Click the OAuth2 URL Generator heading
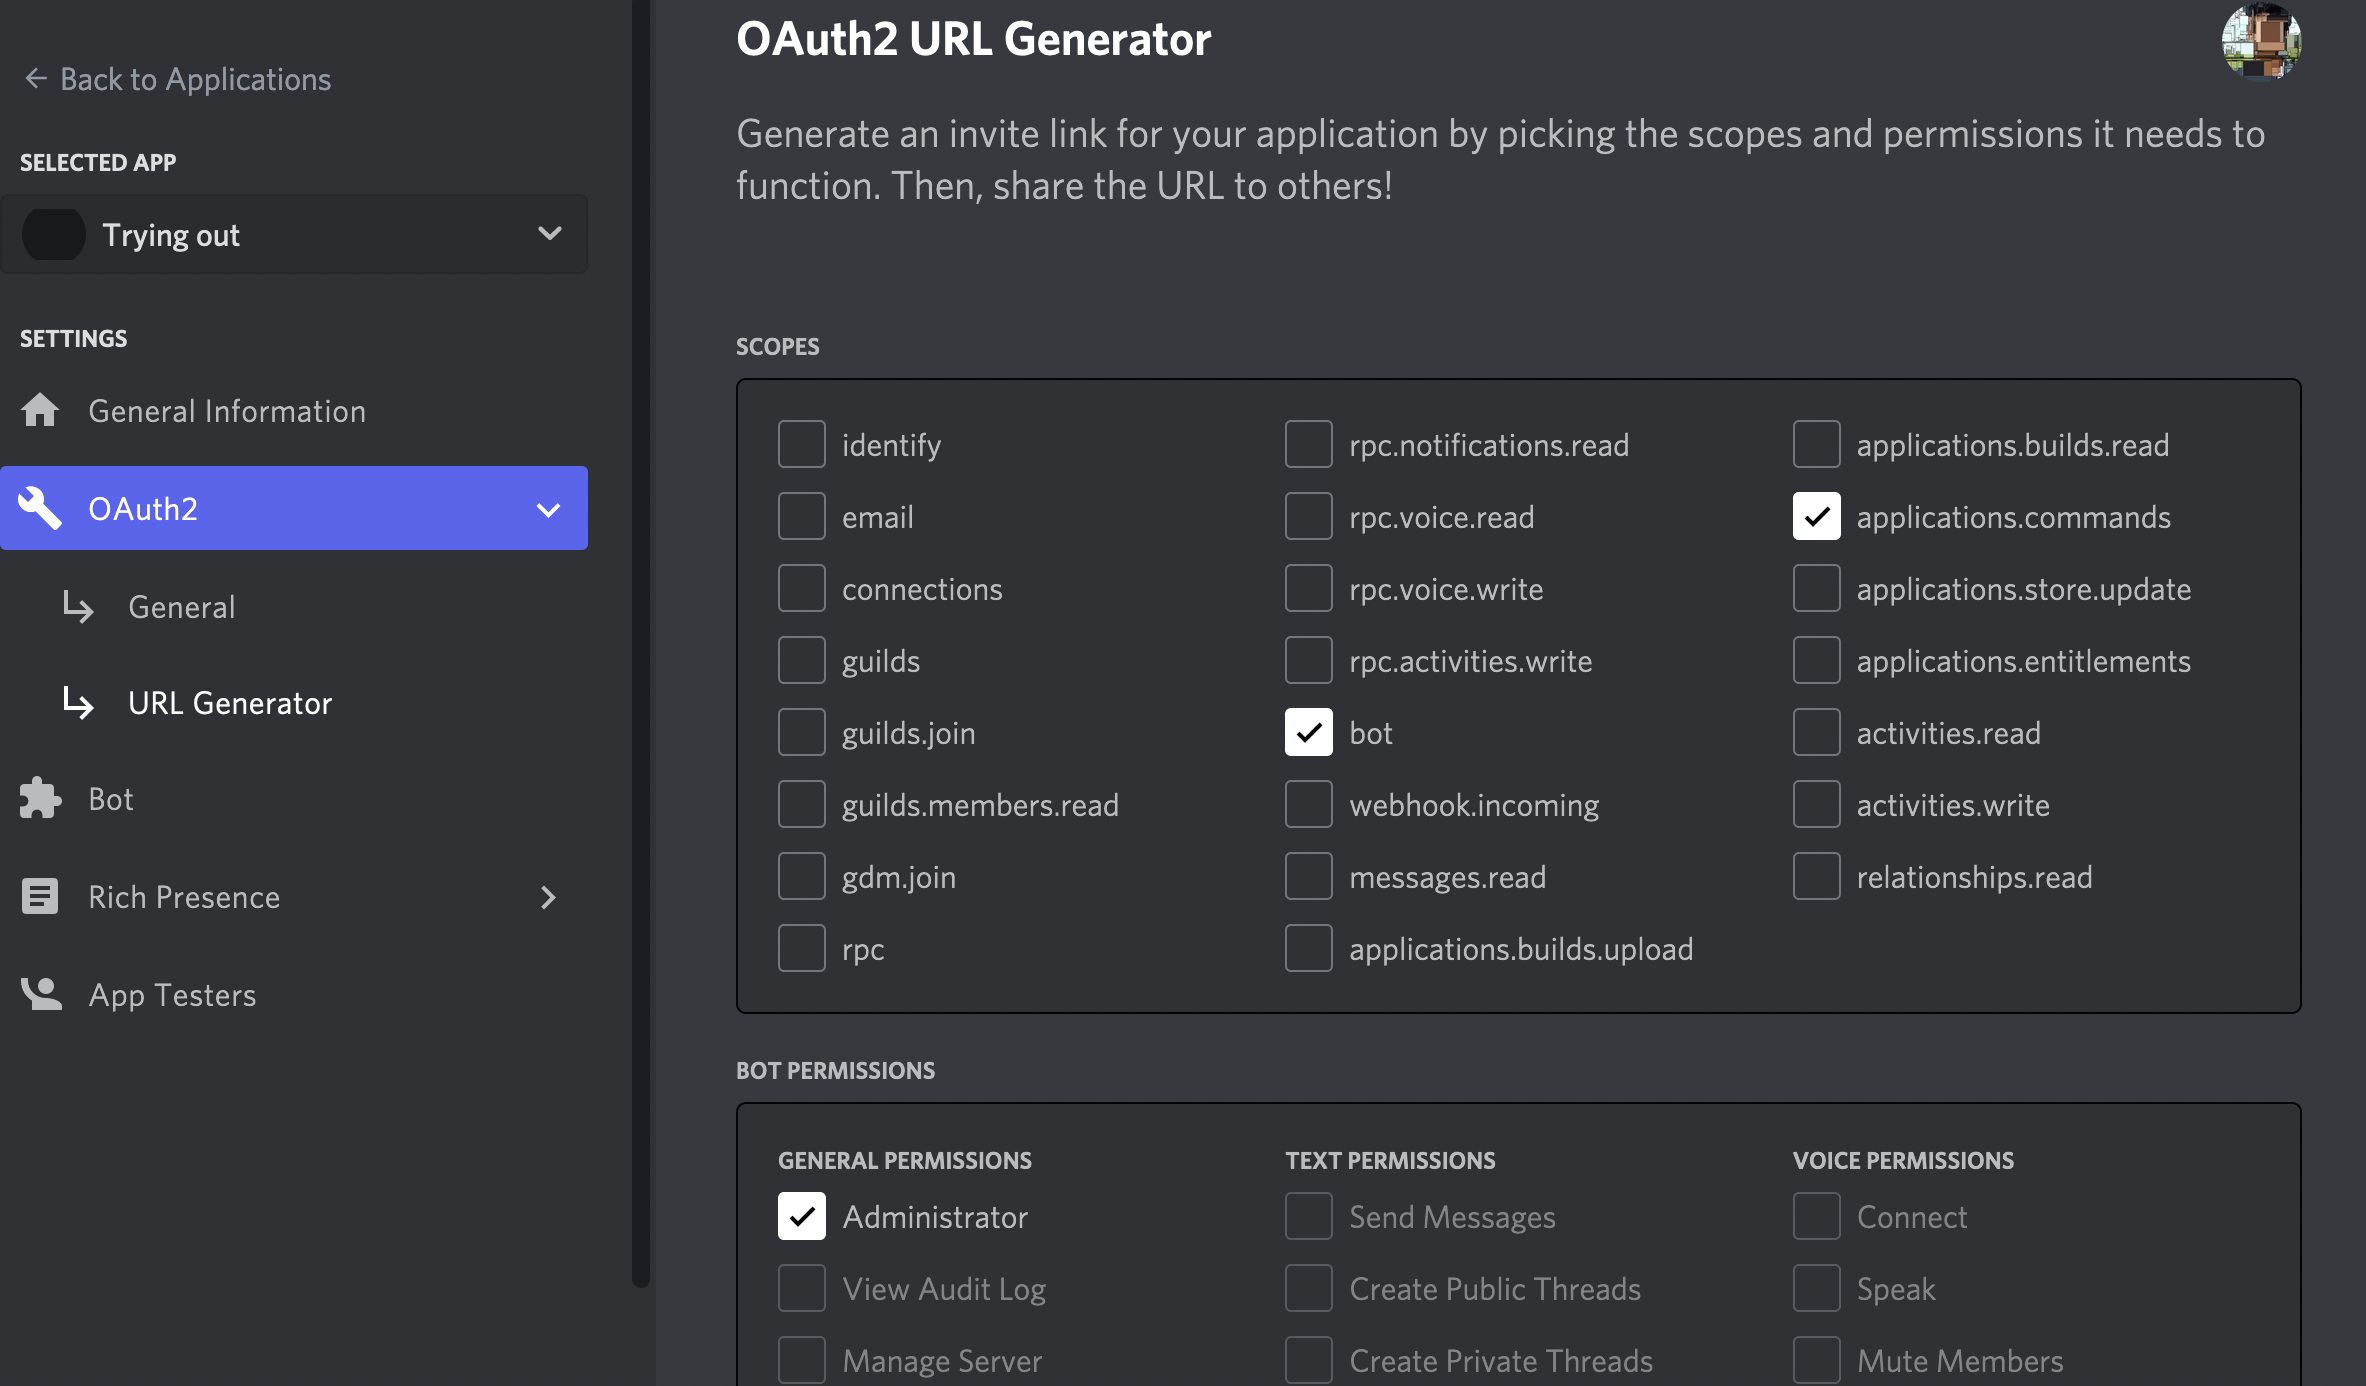The image size is (2366, 1386). (x=973, y=39)
